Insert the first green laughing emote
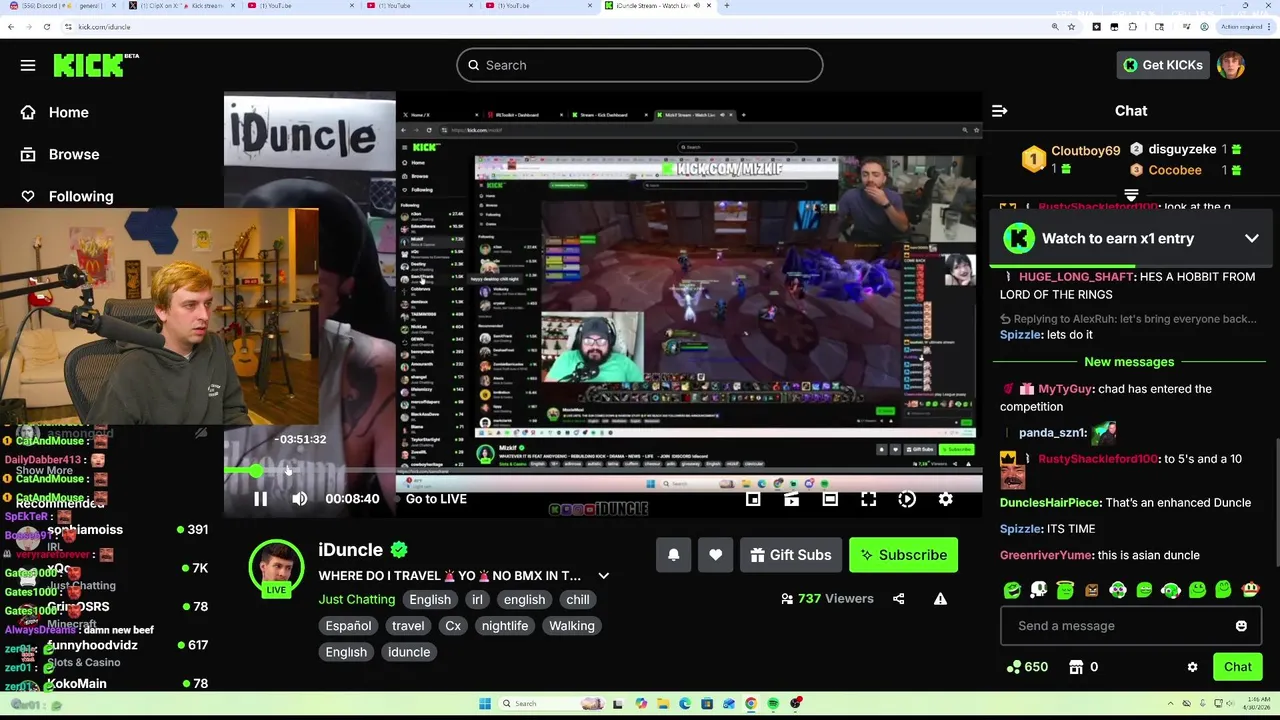This screenshot has height=720, width=1280. coord(1012,590)
